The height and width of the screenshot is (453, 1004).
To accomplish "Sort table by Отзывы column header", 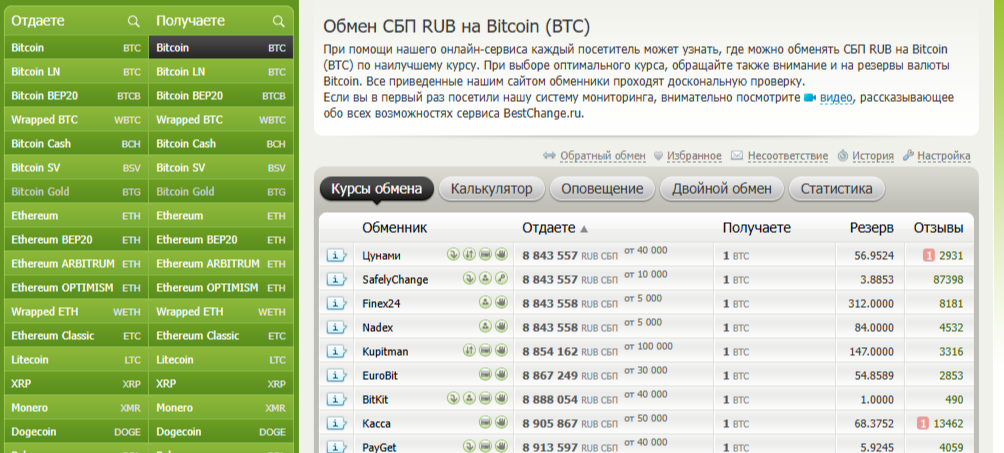I will [x=938, y=227].
